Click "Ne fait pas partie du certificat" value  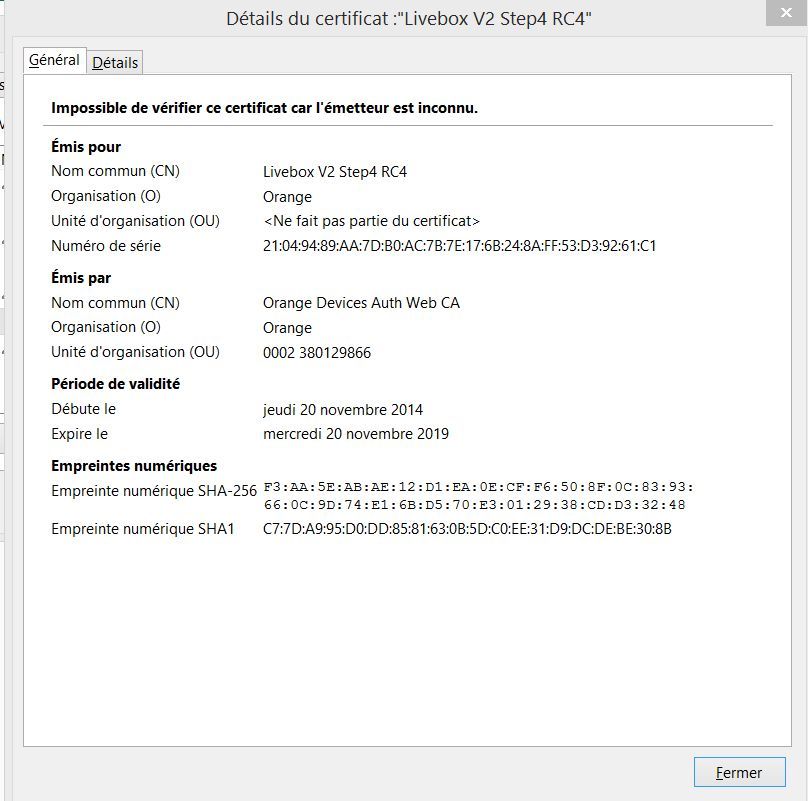click(371, 221)
